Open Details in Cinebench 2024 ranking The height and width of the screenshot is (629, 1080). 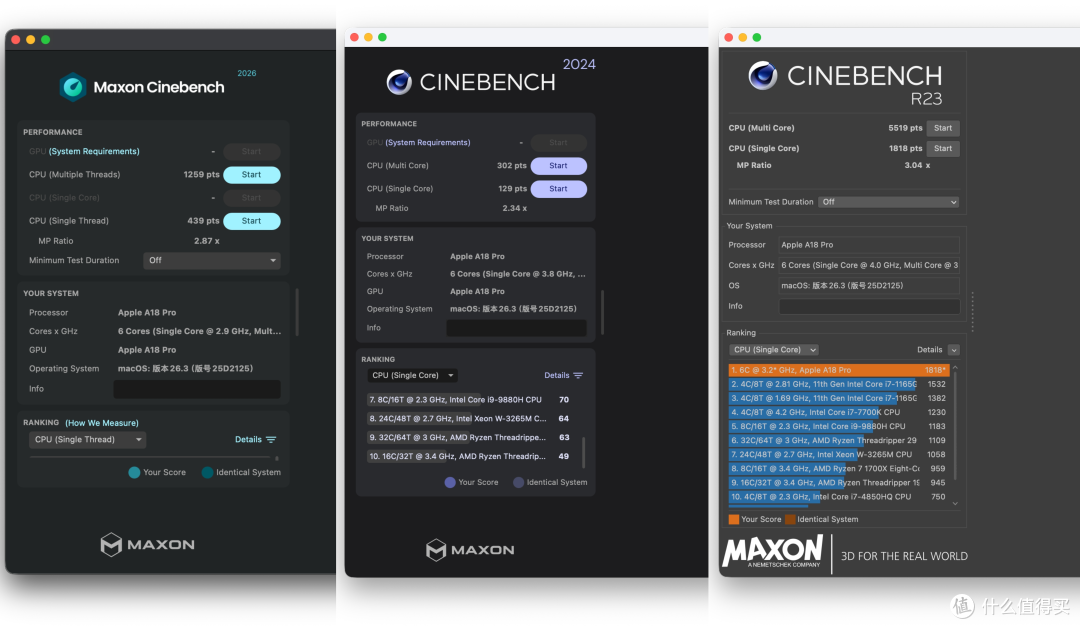557,375
